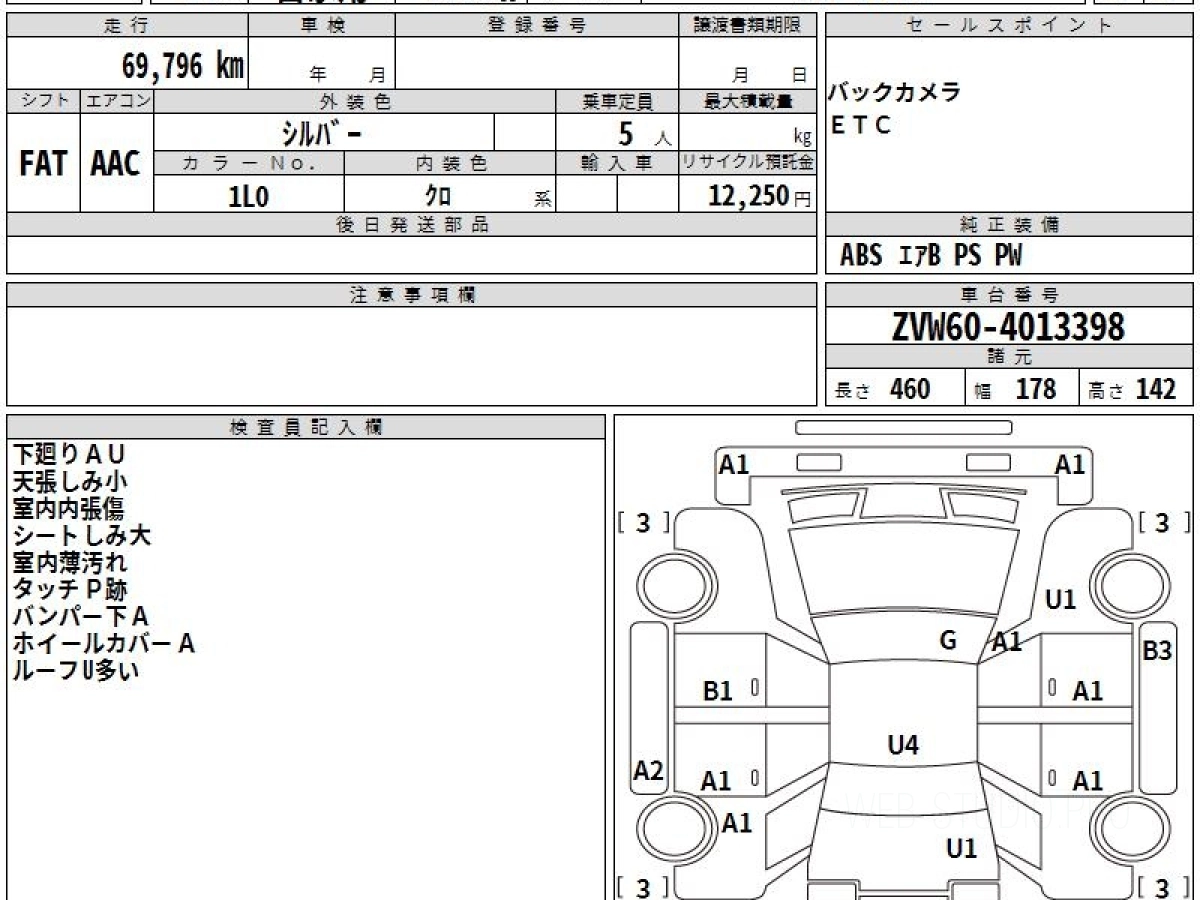This screenshot has height=900, width=1200.
Task: Click the カラーNo. header
Action: 249,164
